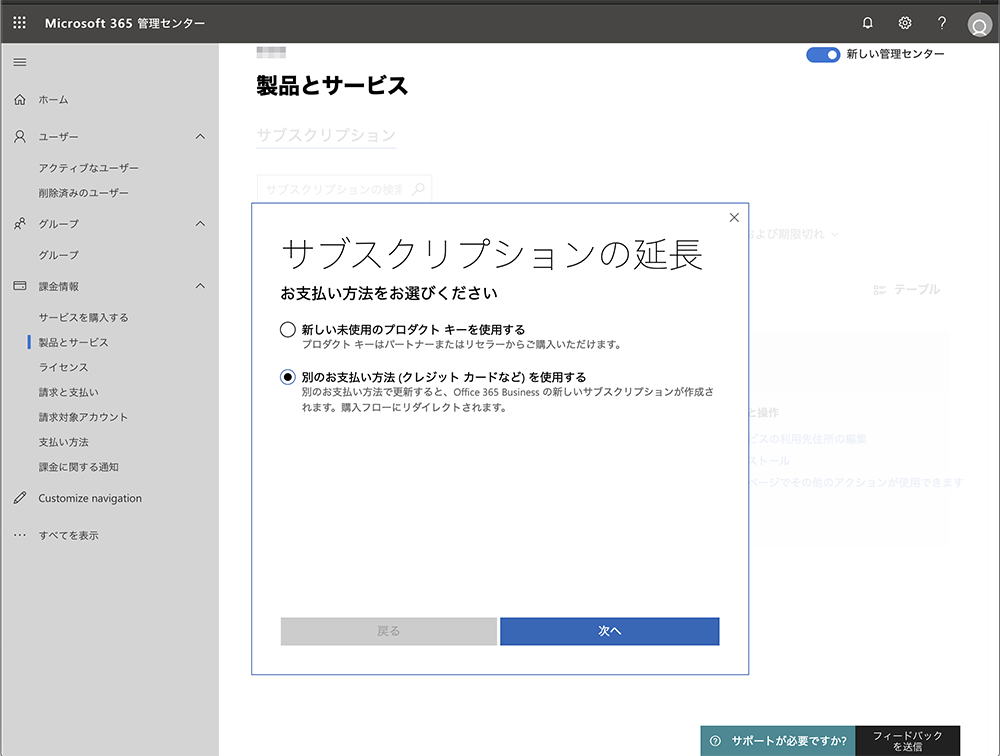This screenshot has height=756, width=1000.
Task: Open サービスを購入する in the navigation
Action: [x=84, y=317]
